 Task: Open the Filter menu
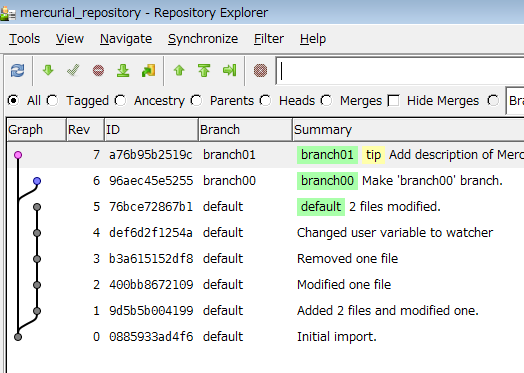pos(269,39)
